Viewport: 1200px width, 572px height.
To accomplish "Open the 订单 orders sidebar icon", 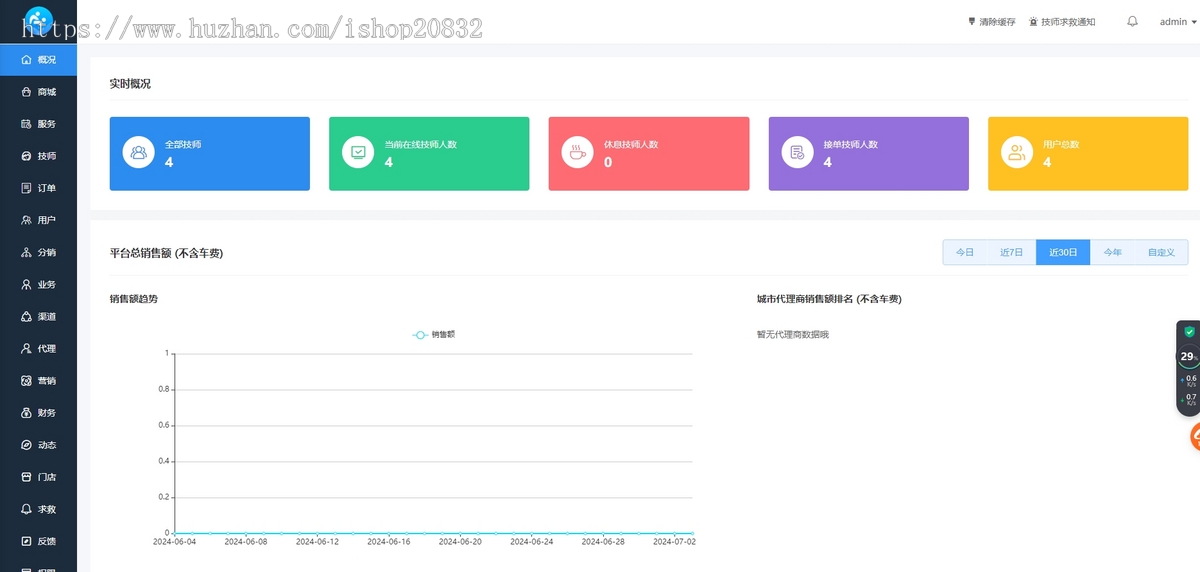I will [27, 188].
